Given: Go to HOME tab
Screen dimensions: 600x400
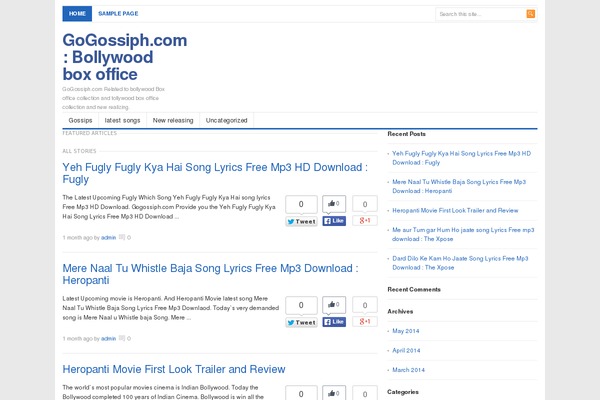Looking at the screenshot, I should click(x=77, y=14).
